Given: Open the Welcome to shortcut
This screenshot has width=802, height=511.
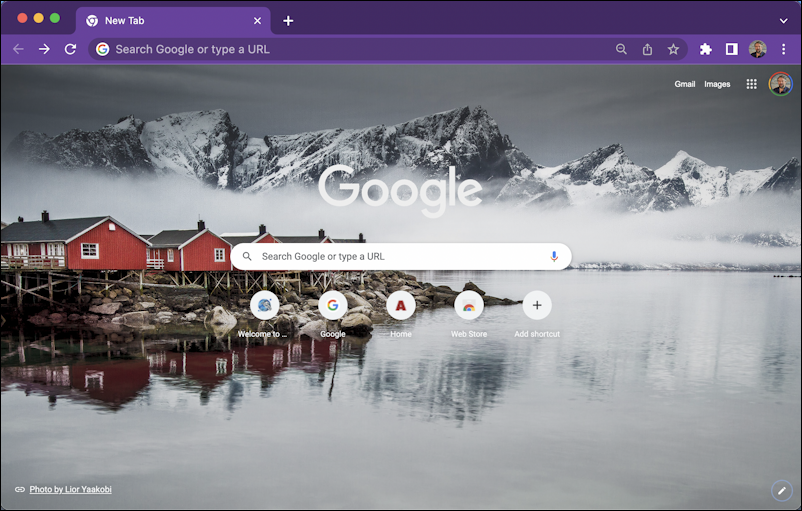Looking at the screenshot, I should [x=264, y=313].
